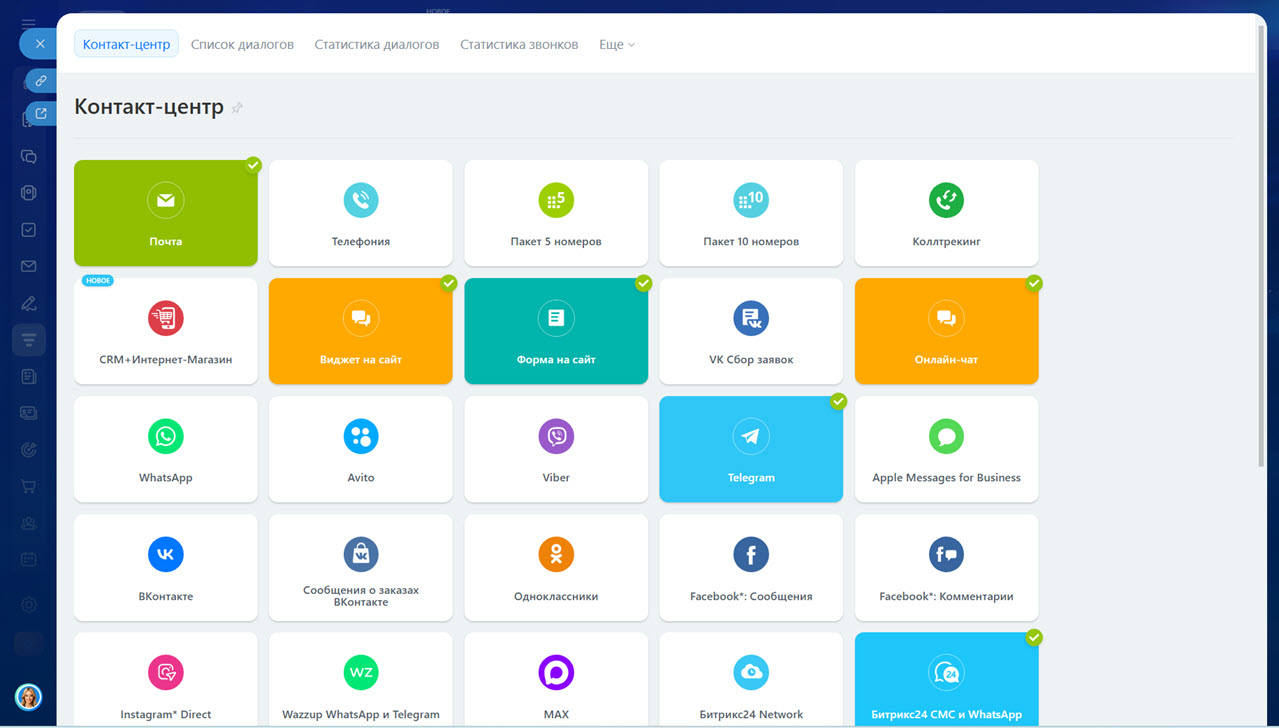Open the WhatsApp channel icon
Screen dimensions: 1279x728
(x=165, y=437)
